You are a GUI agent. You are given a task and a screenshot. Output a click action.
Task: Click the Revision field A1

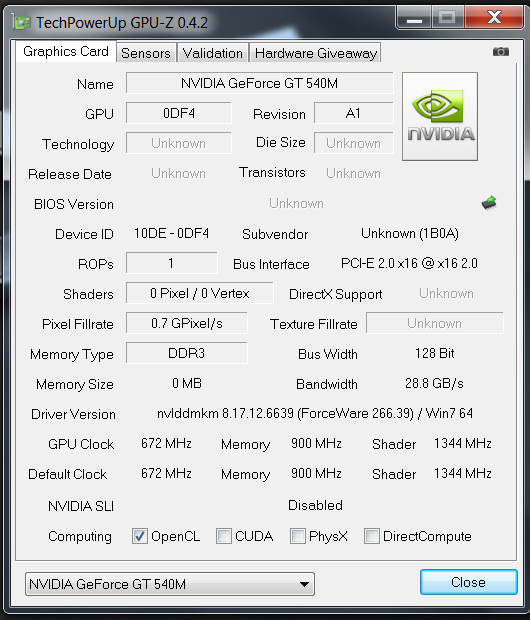click(354, 113)
